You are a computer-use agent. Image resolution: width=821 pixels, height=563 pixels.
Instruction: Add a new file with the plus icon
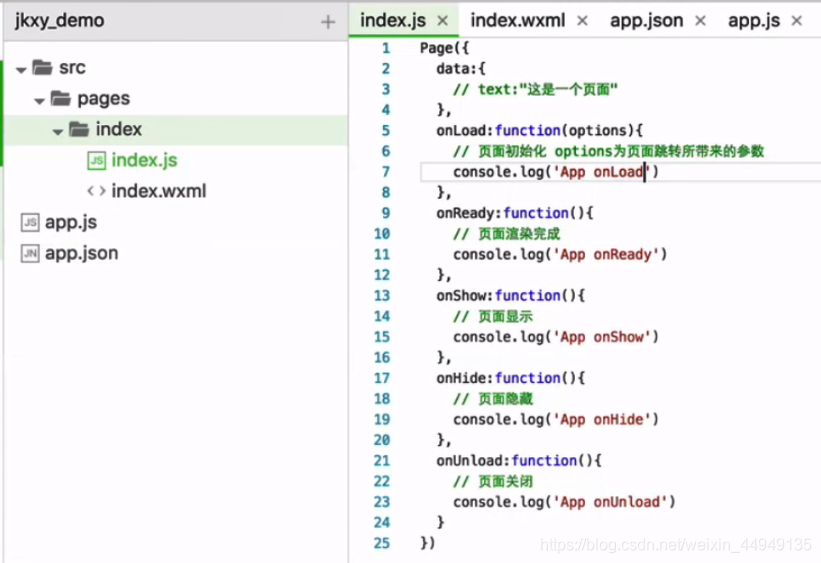(328, 21)
